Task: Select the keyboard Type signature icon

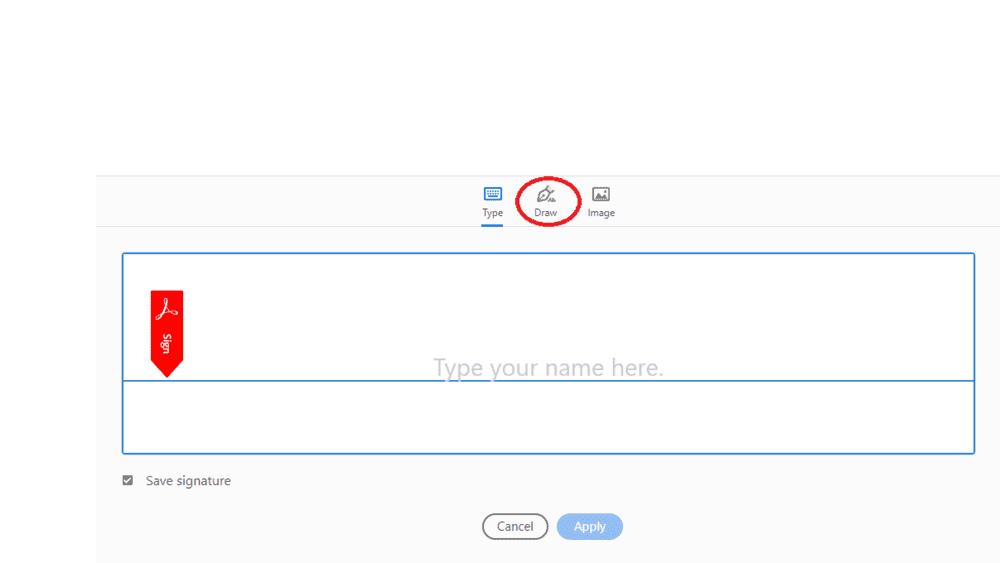Action: click(x=492, y=194)
